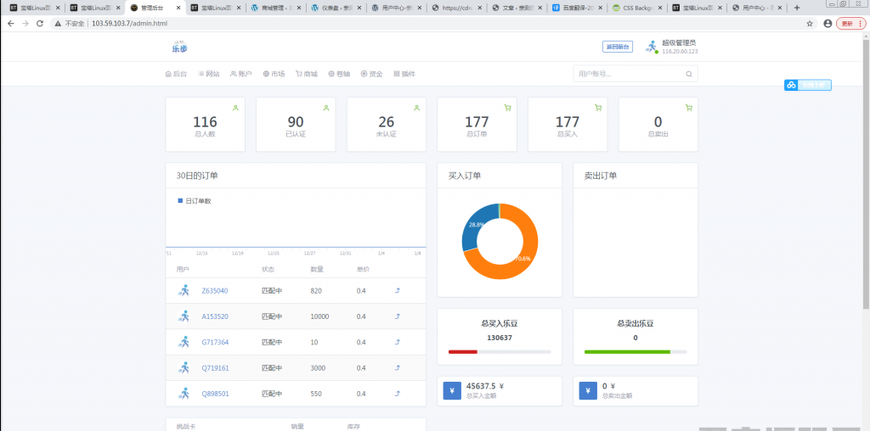Focus the 用户账号 search input field
The image size is (870, 431).
628,74
